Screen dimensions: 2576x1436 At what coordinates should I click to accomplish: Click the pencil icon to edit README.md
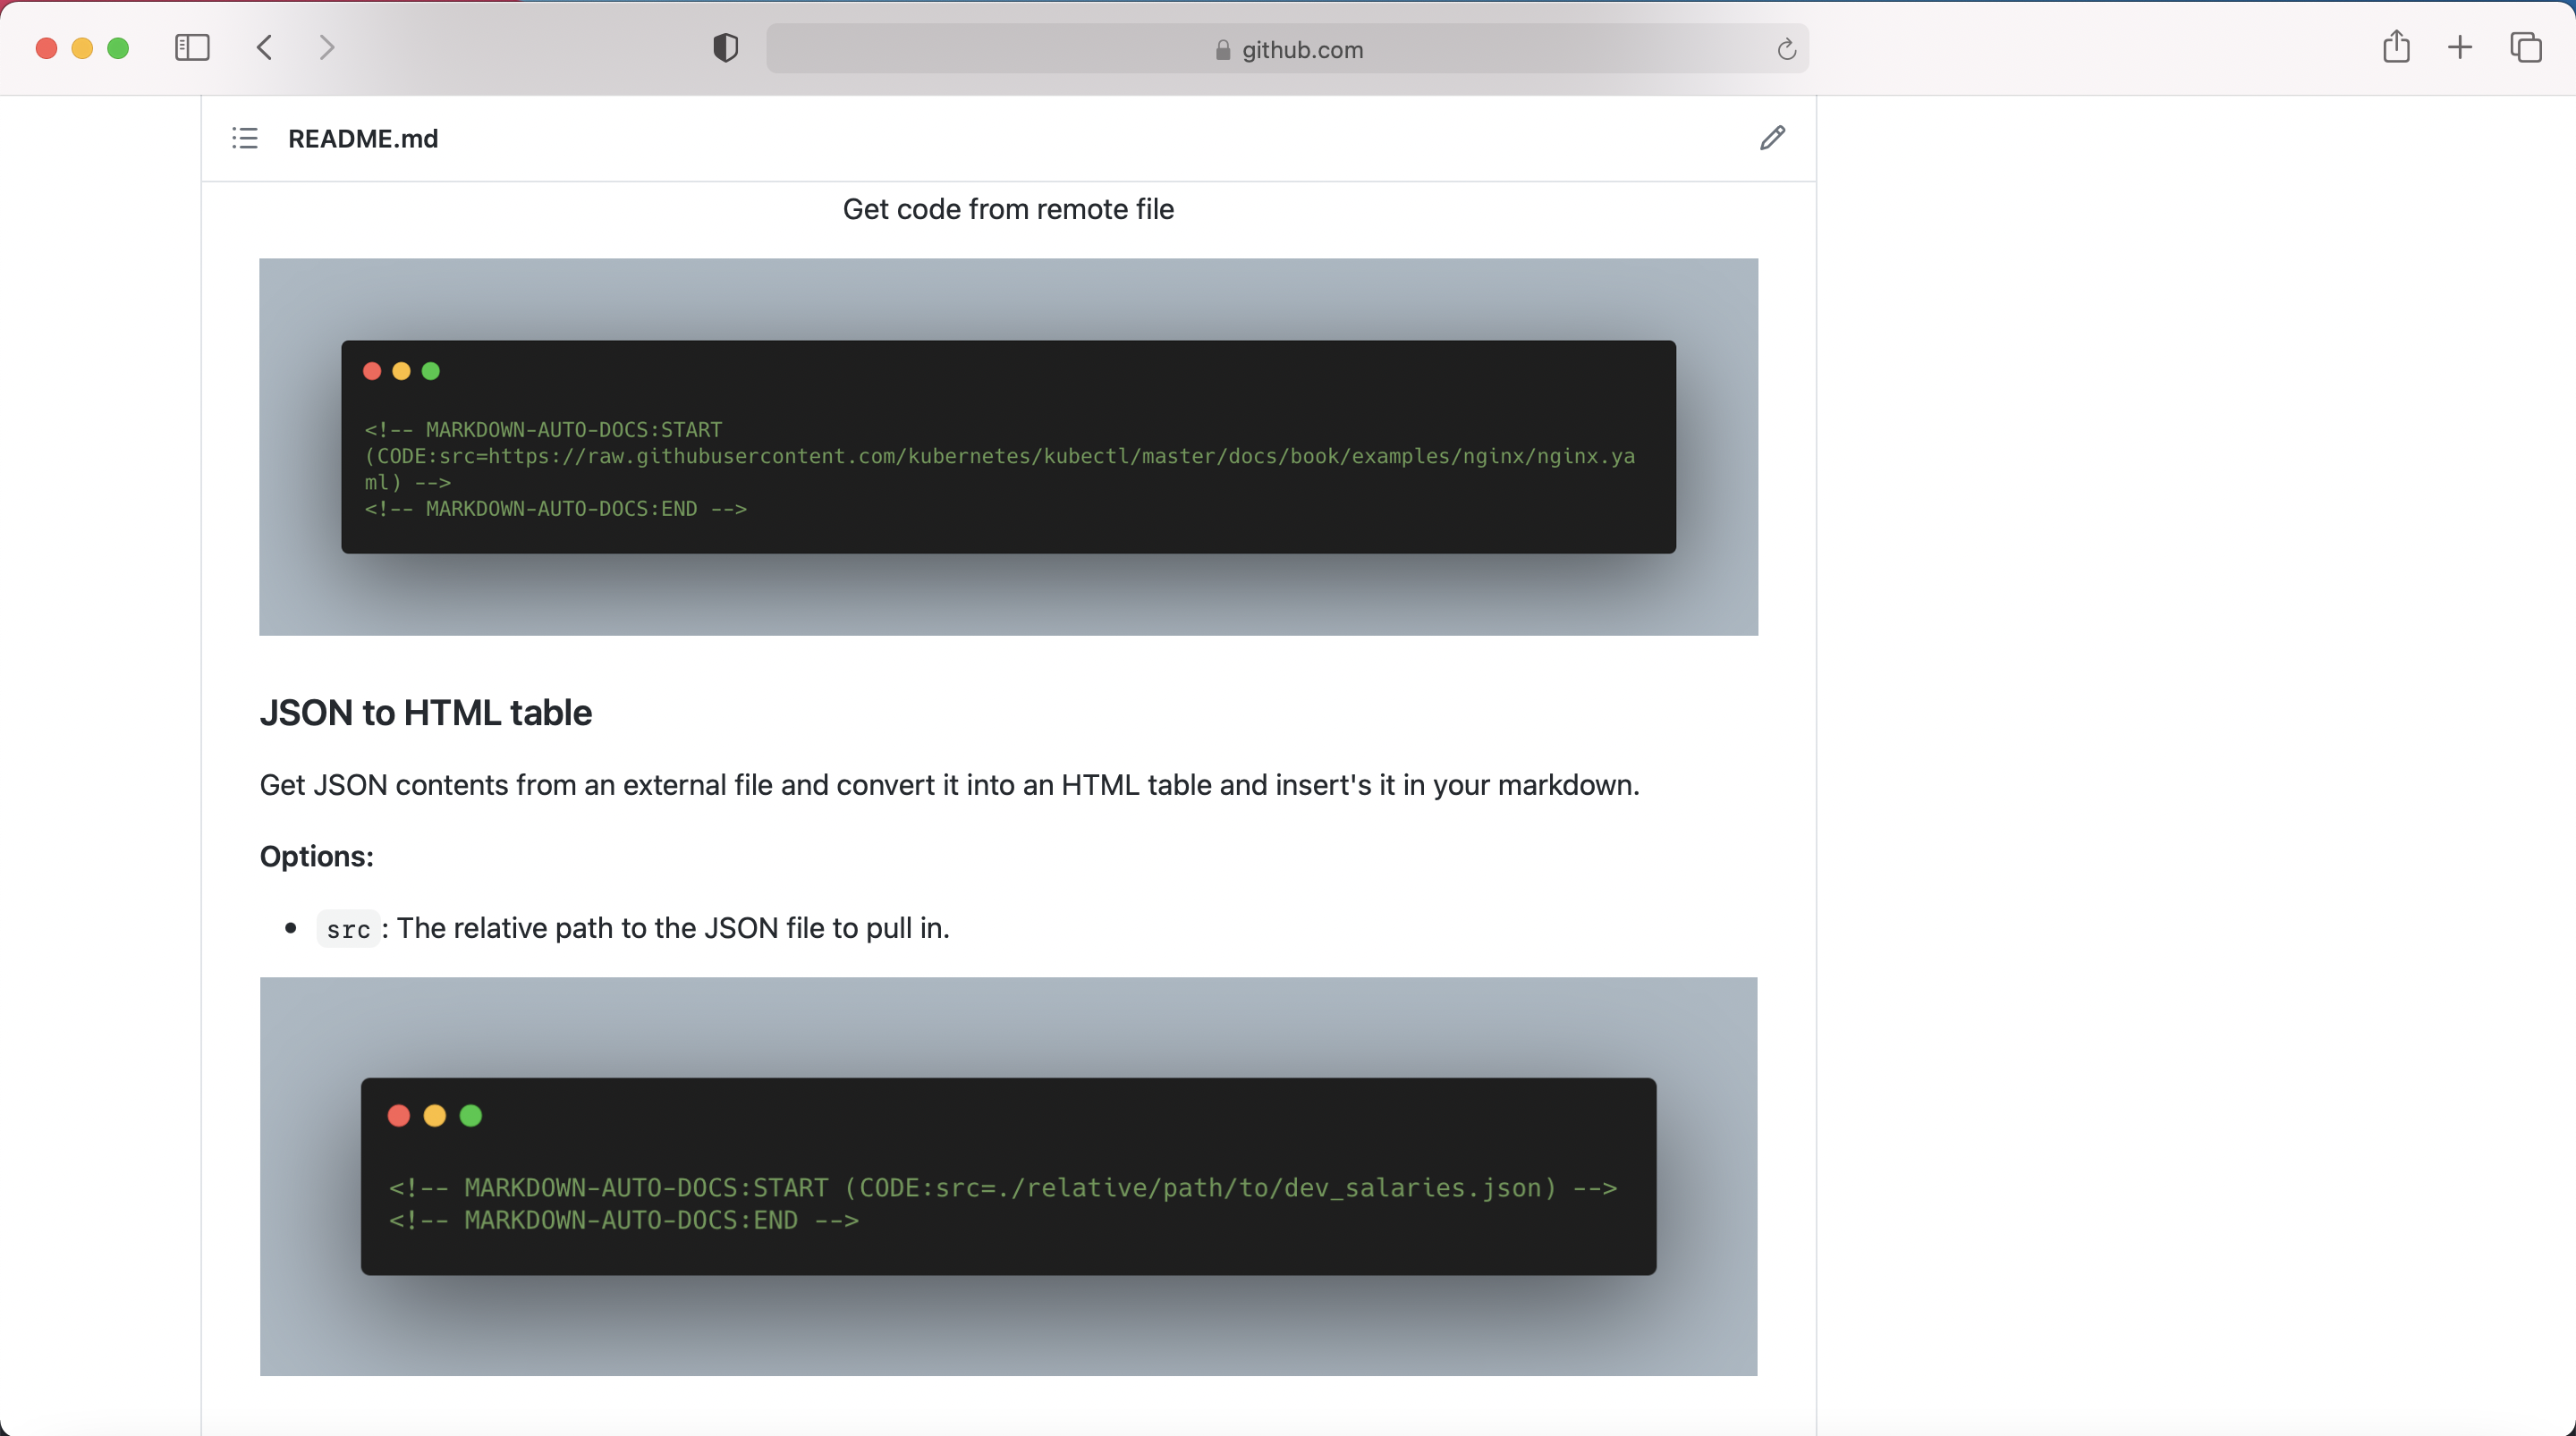click(1772, 138)
